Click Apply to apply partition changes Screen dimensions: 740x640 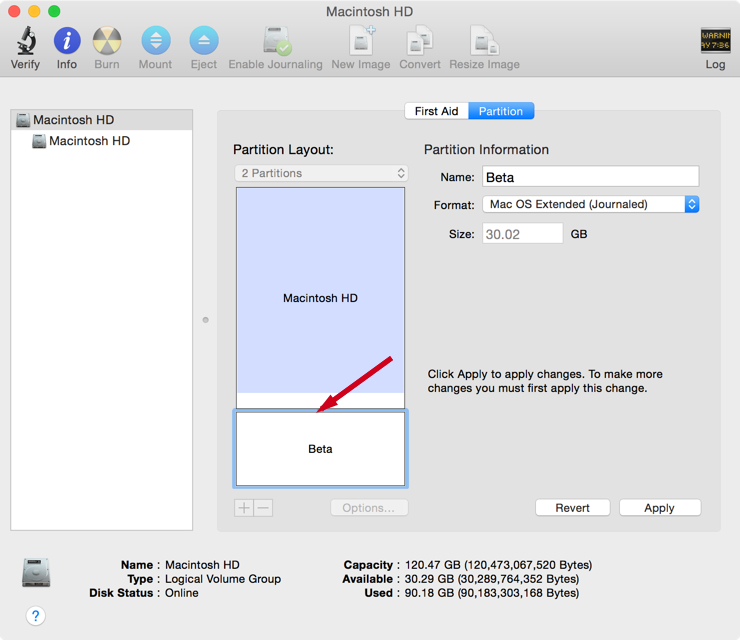660,508
